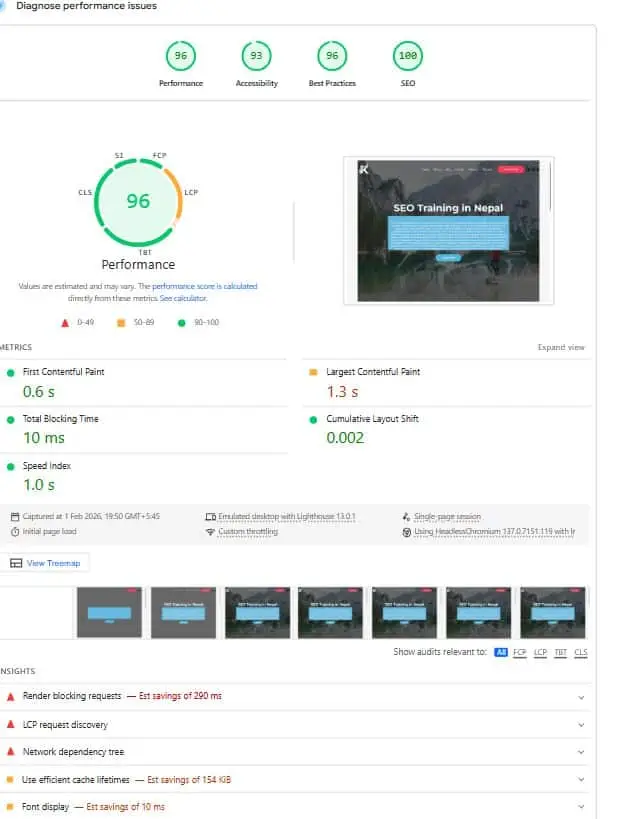The image size is (623, 819).
Task: Click the Single page session text
Action: [x=448, y=517]
